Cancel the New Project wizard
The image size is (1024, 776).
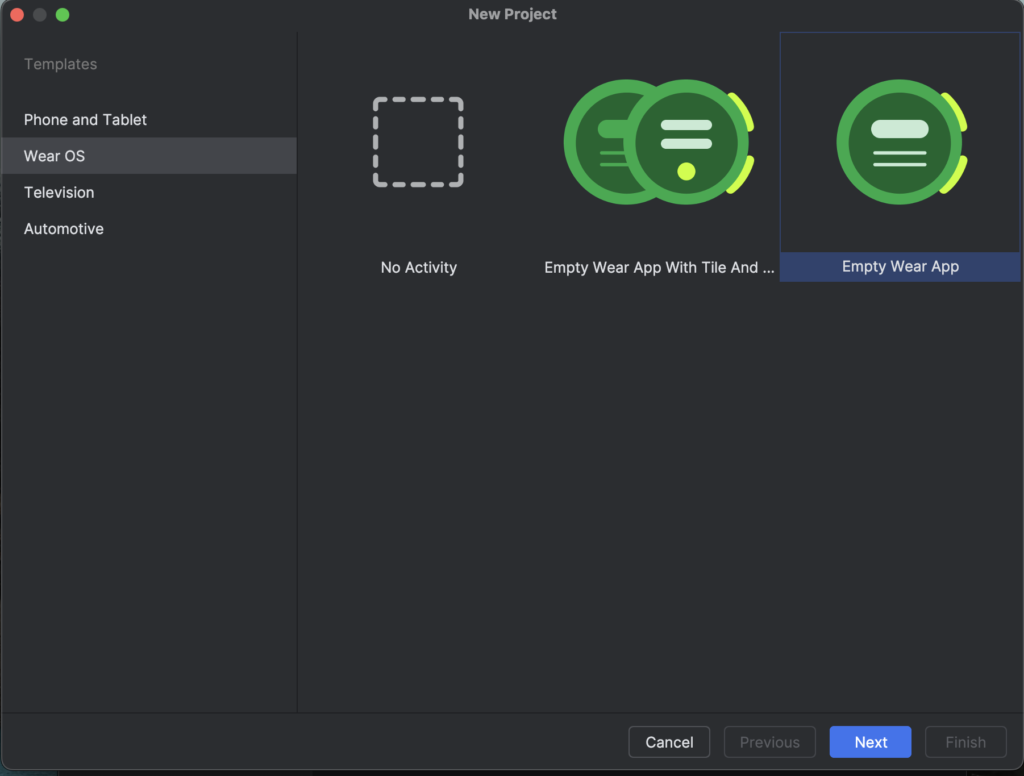tap(669, 742)
